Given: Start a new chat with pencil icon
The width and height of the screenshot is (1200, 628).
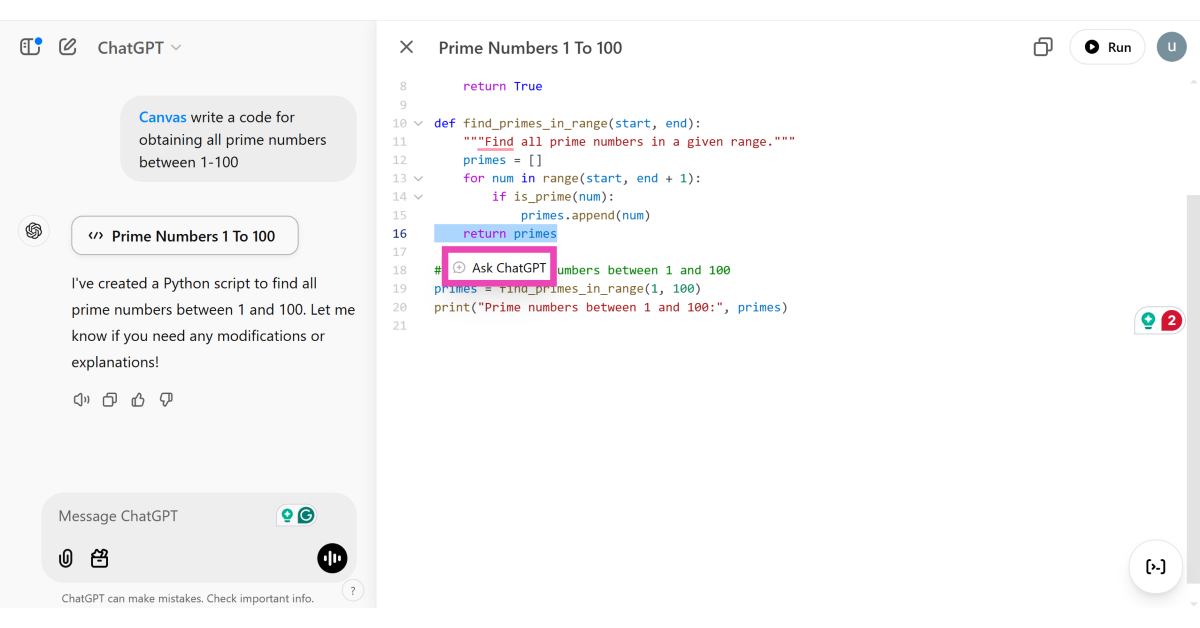Looking at the screenshot, I should coord(68,47).
